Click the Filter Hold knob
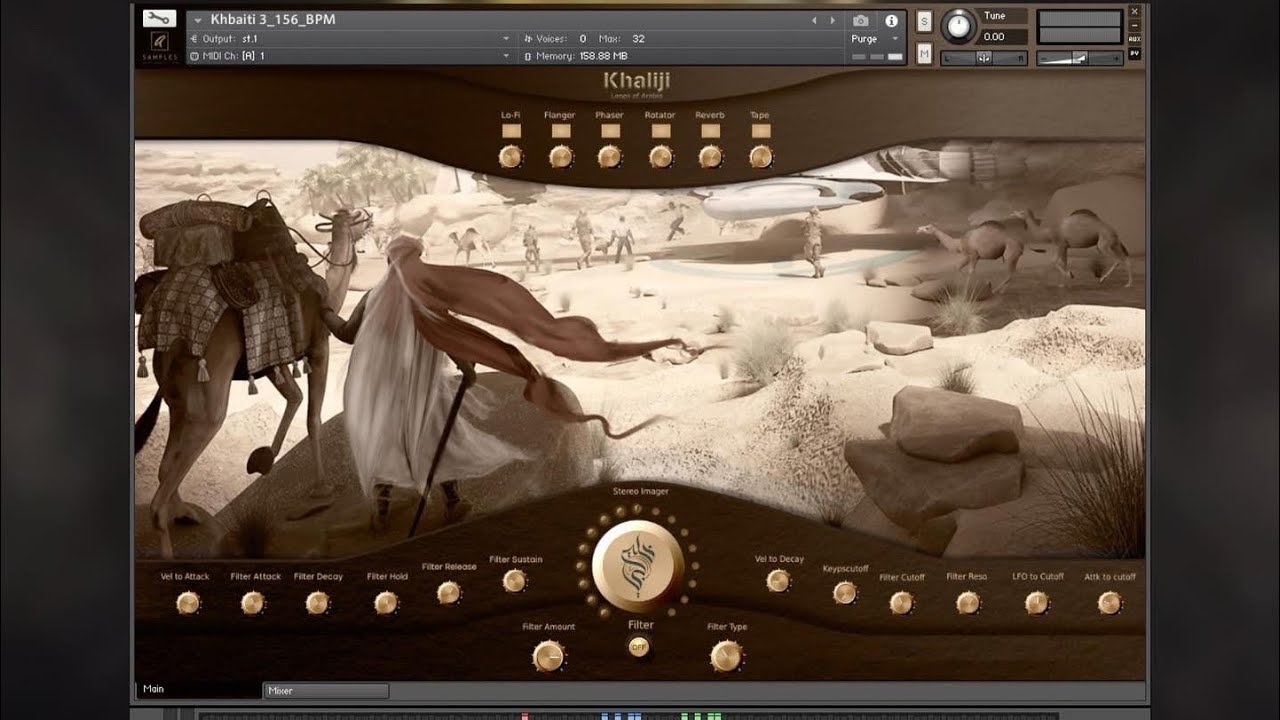The image size is (1280, 720). click(x=386, y=602)
